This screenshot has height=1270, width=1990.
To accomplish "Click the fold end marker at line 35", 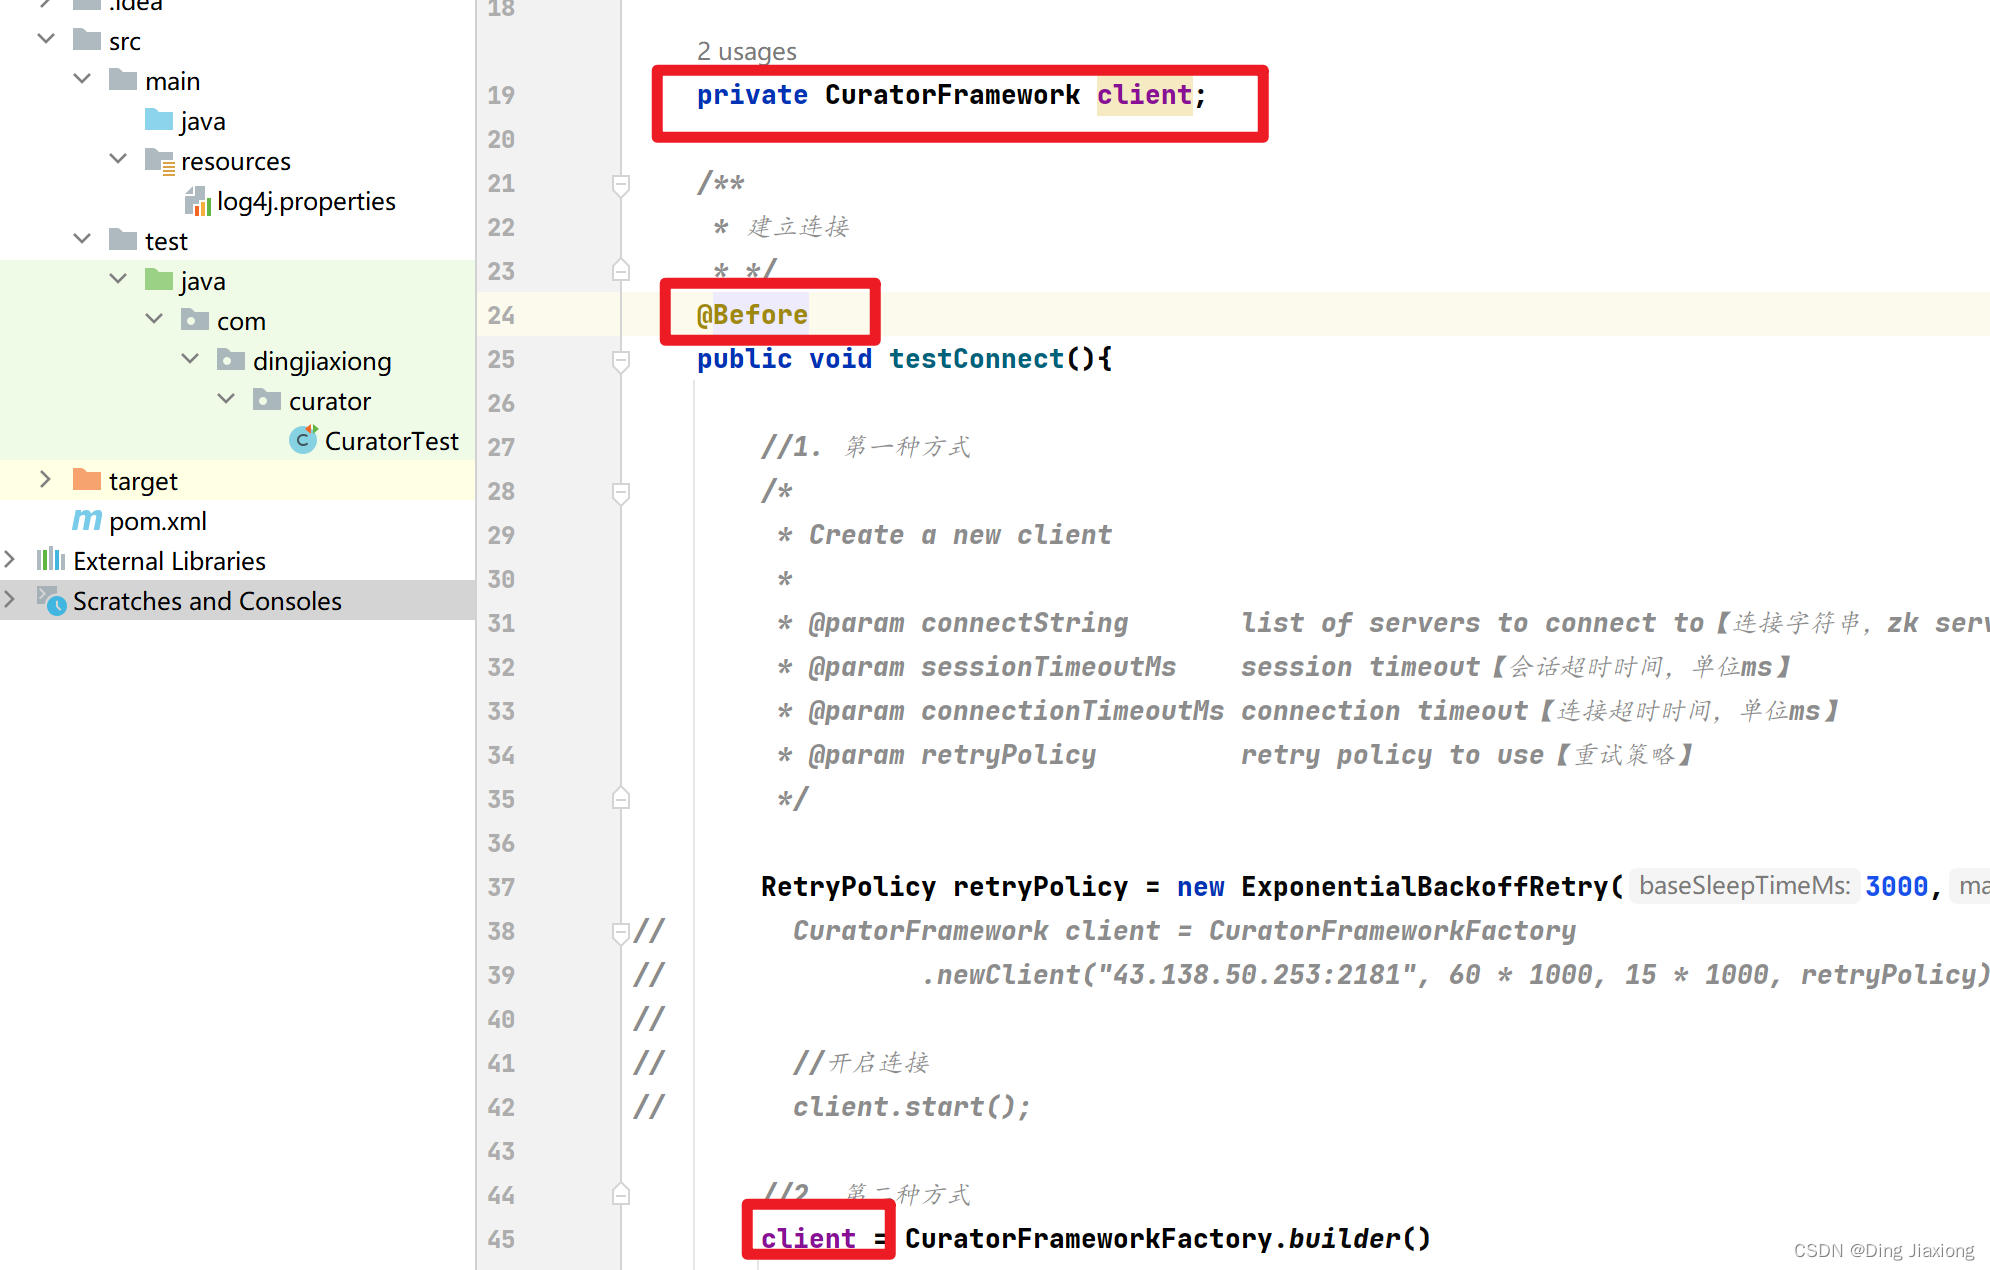I will point(621,798).
